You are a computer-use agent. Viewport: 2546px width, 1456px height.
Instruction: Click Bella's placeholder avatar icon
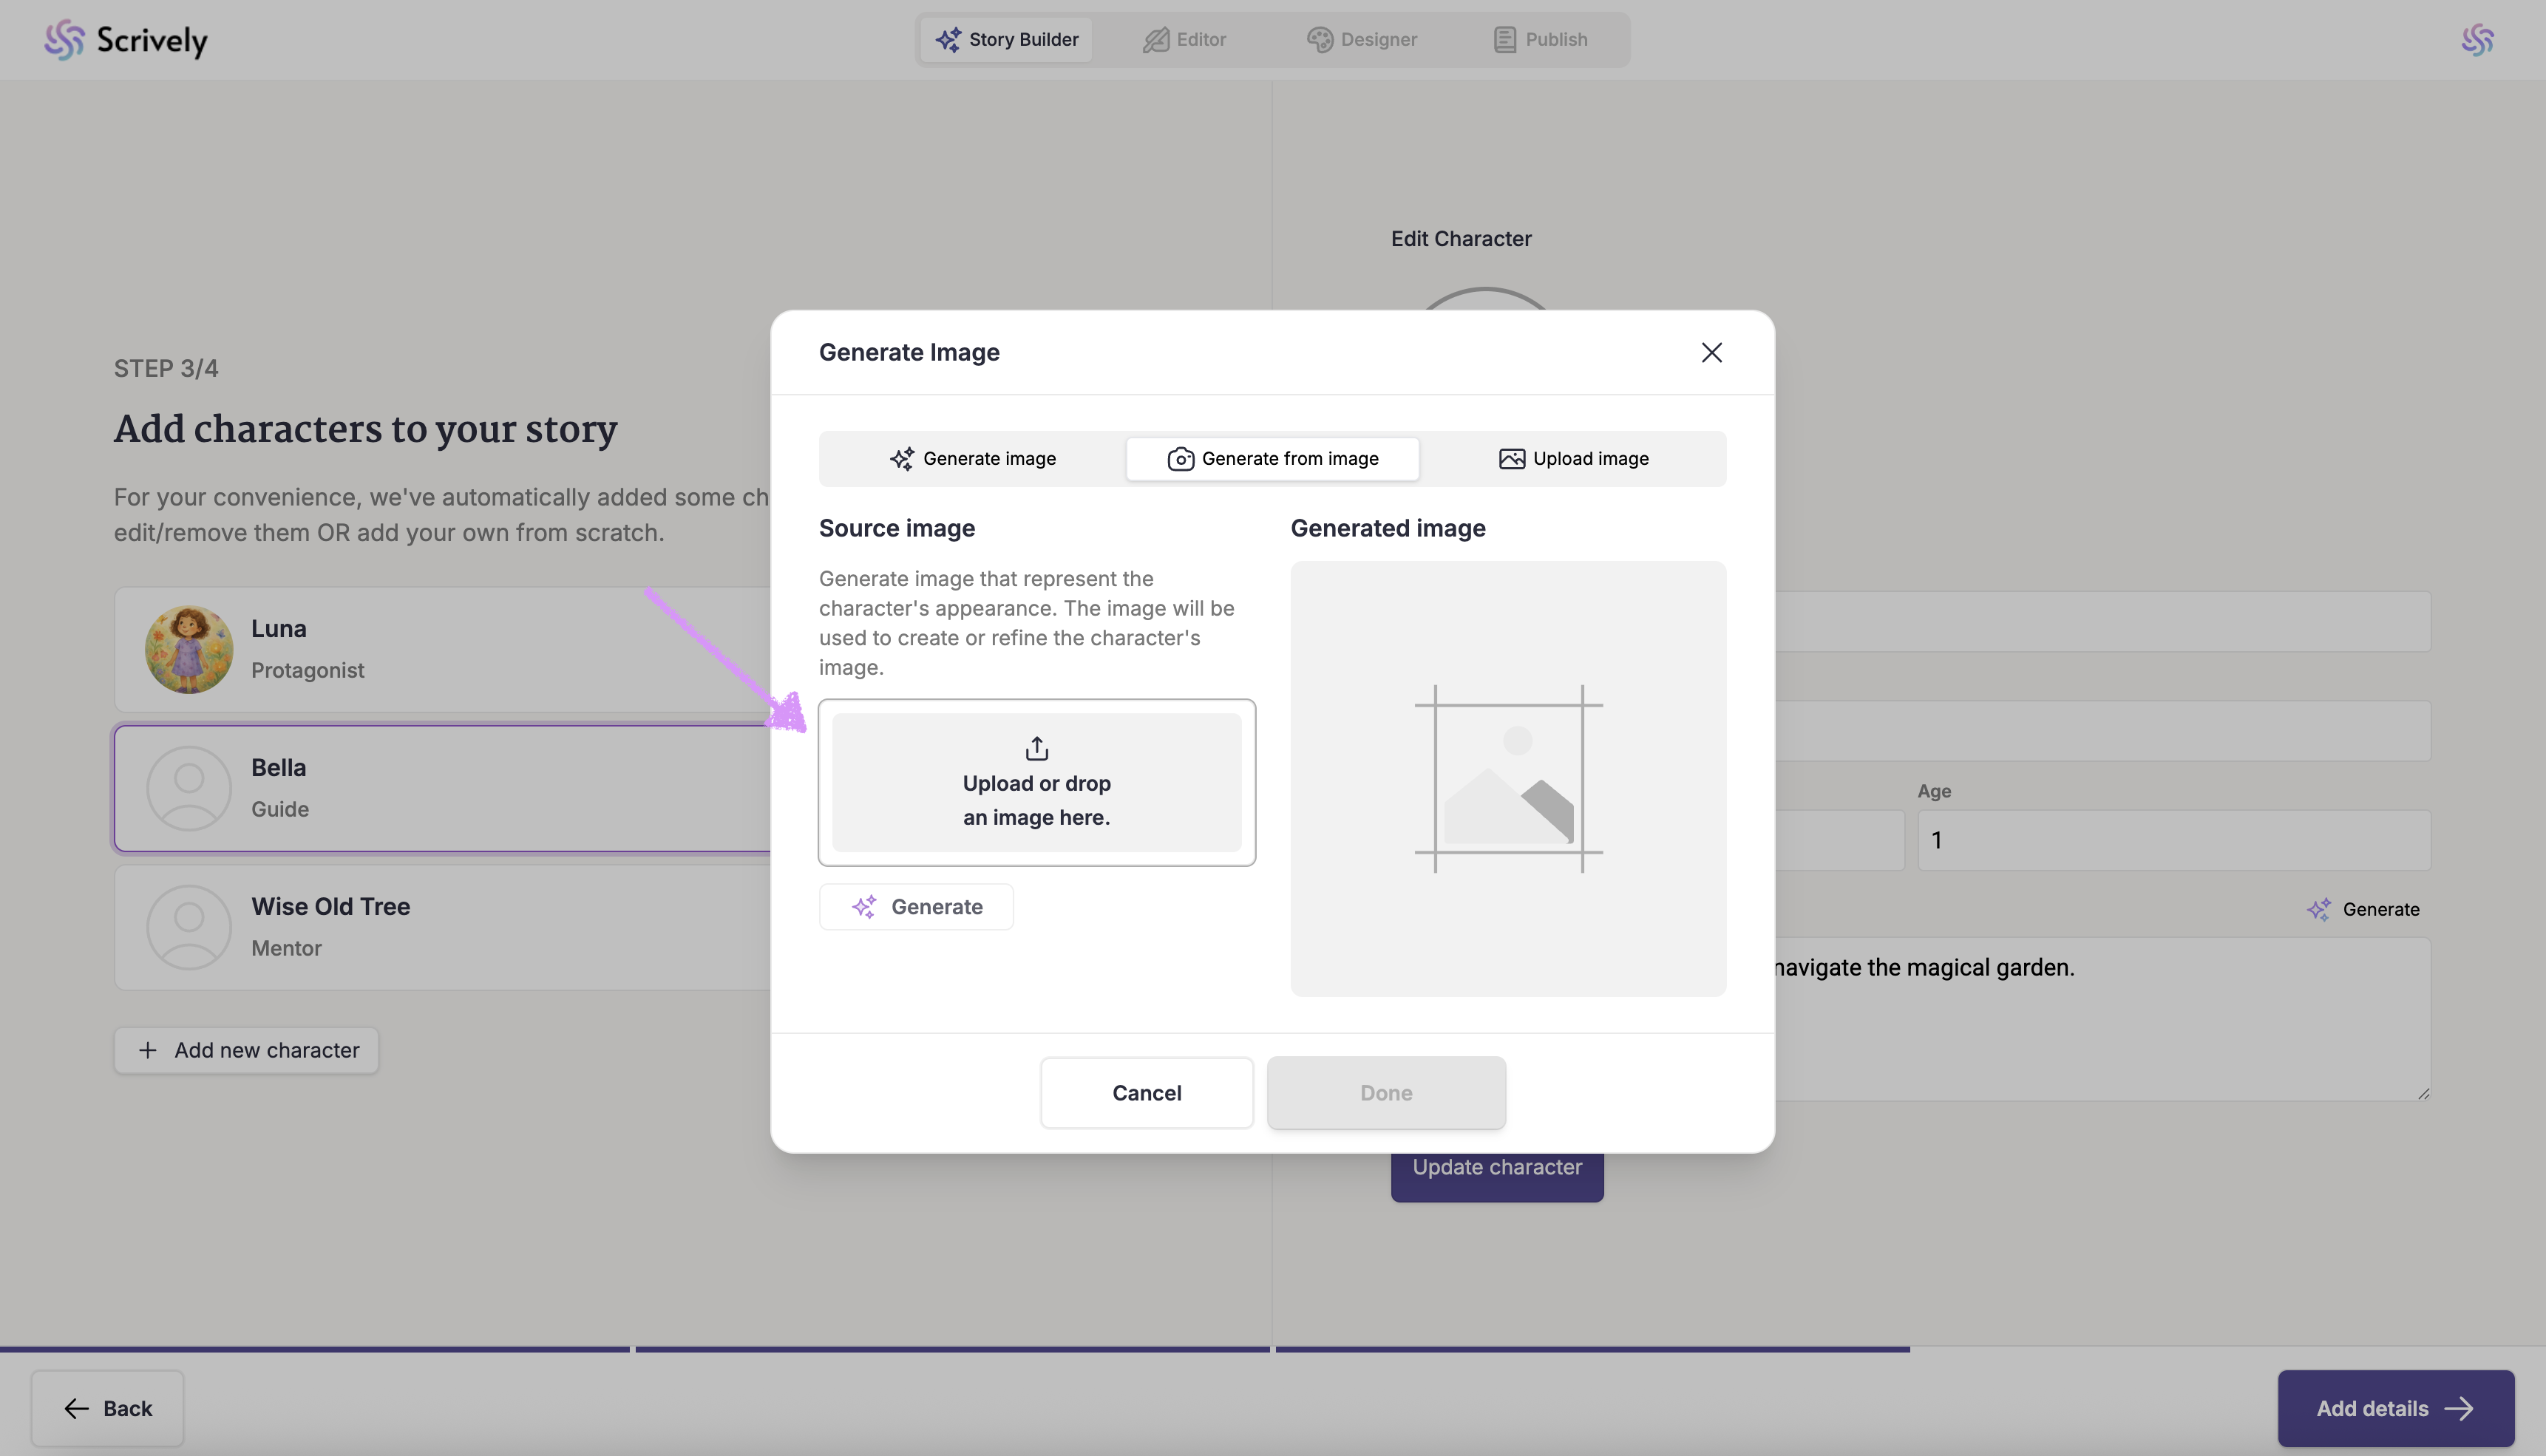point(189,788)
